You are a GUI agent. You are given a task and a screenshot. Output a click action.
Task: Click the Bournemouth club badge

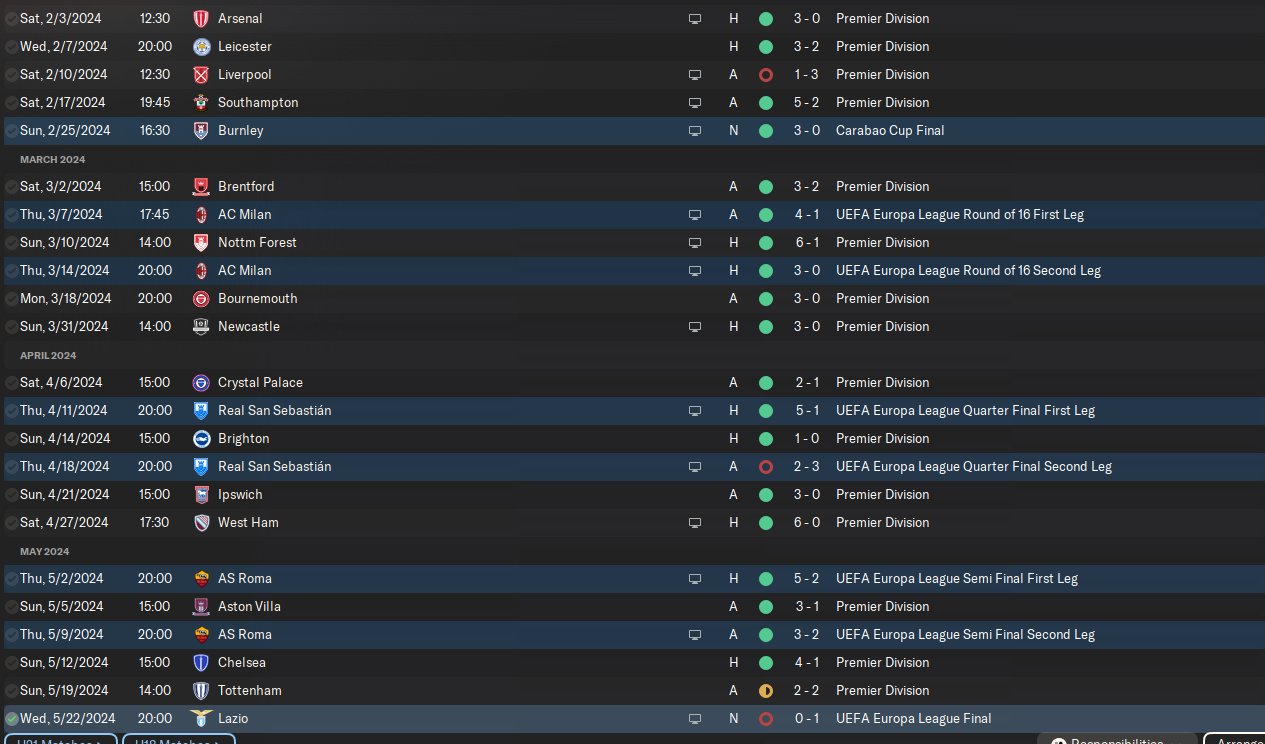pyautogui.click(x=201, y=298)
